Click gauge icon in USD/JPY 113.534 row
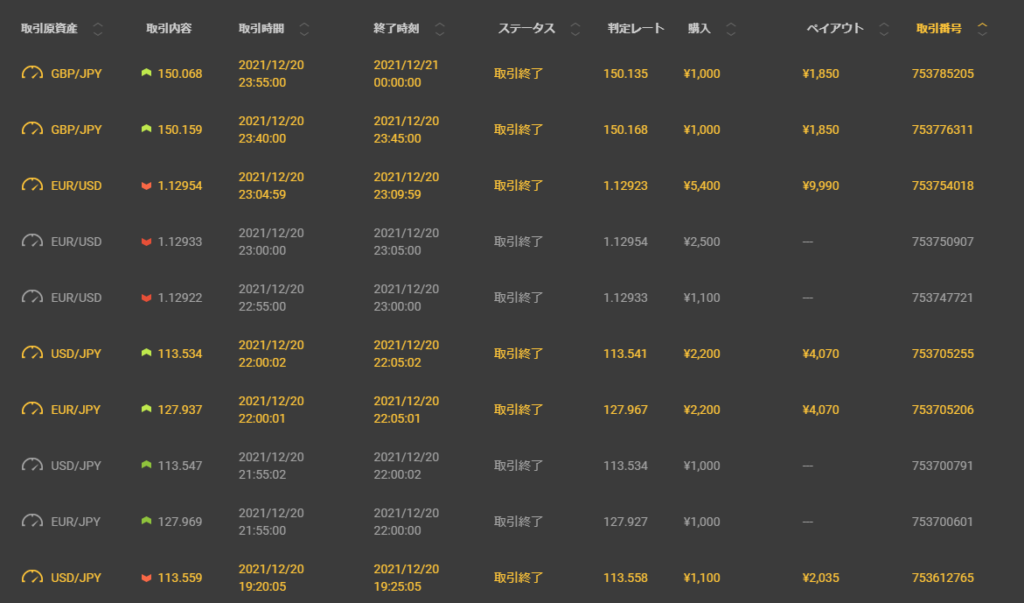Viewport: 1024px width, 603px height. (33, 353)
